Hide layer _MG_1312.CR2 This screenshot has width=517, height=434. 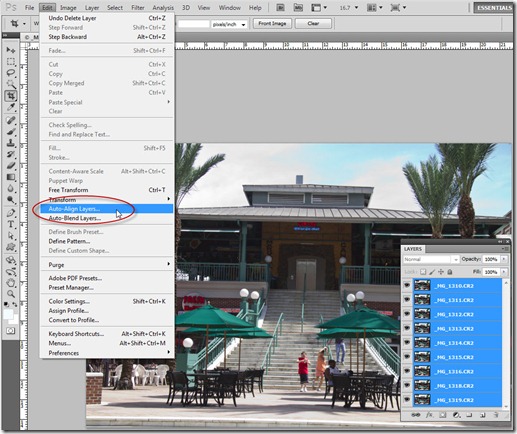(x=407, y=314)
